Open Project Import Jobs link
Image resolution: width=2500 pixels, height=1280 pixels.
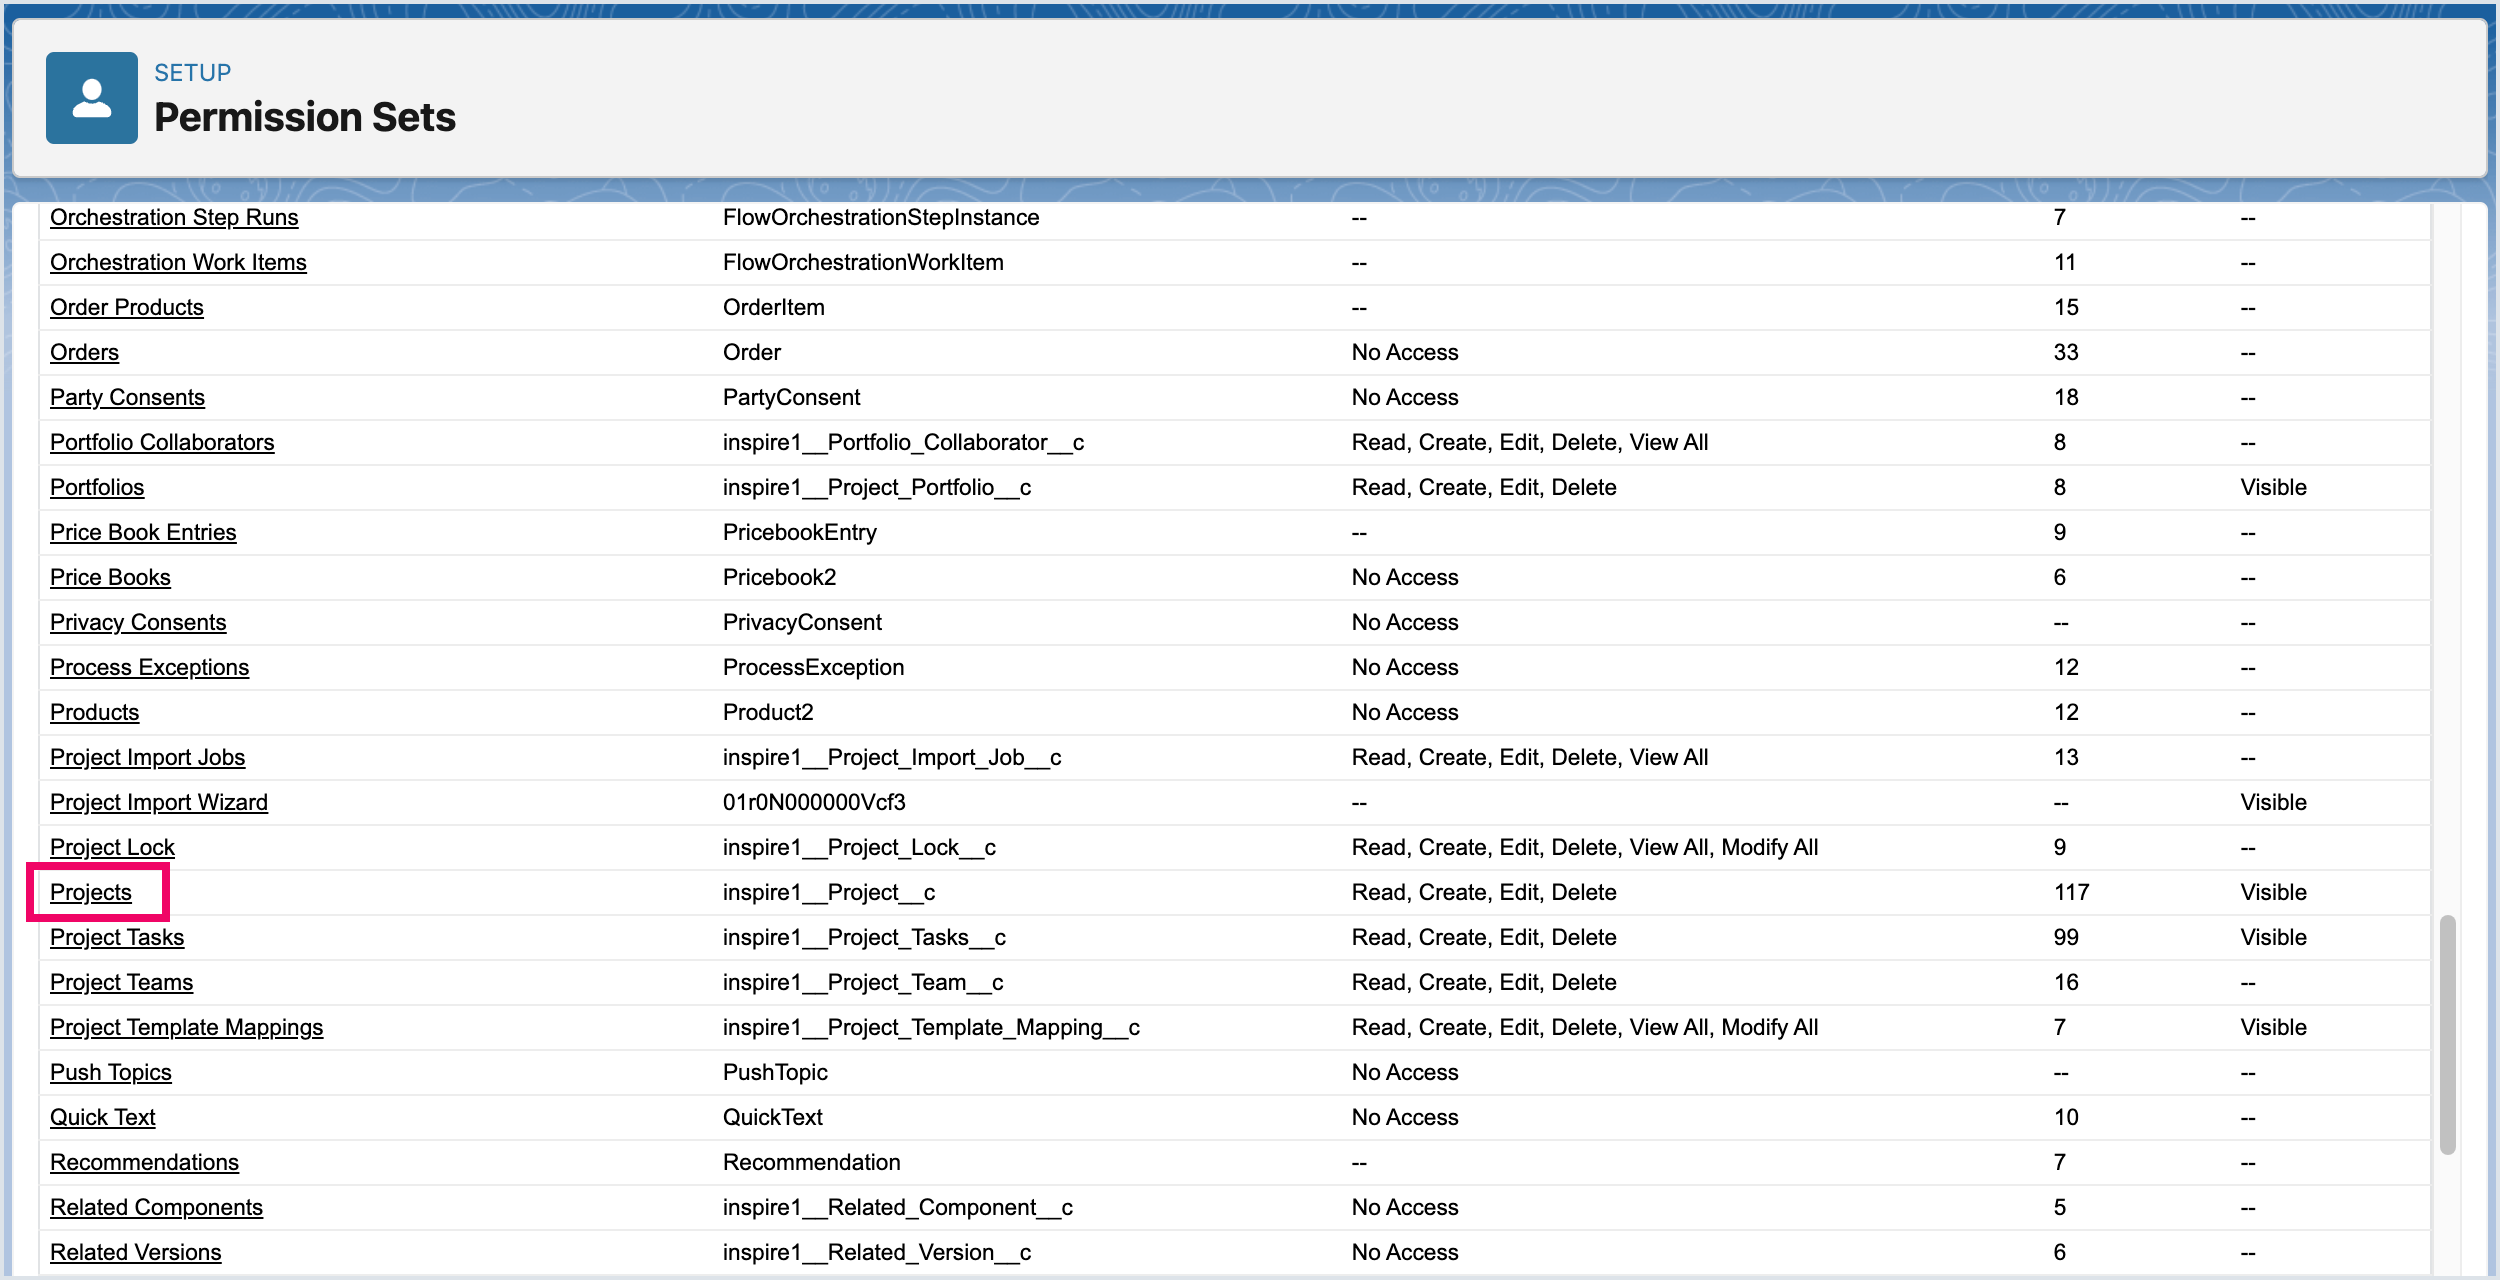[147, 757]
